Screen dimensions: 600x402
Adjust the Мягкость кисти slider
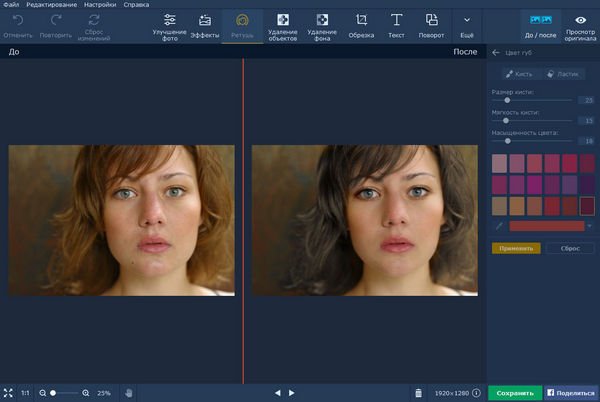(532, 120)
